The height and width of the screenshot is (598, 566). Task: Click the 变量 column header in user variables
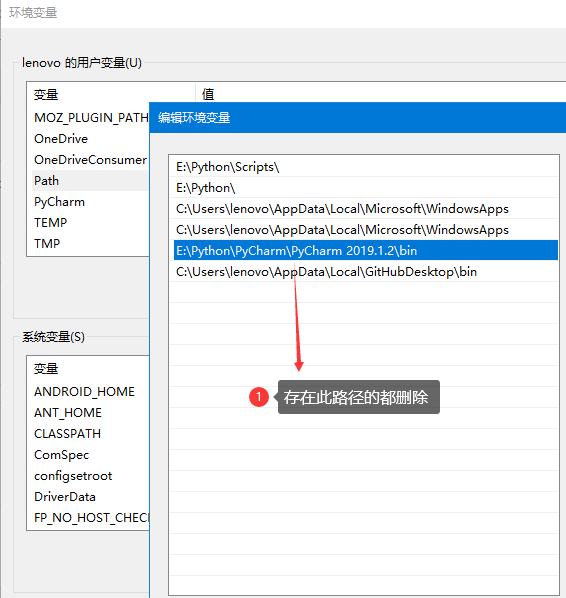pyautogui.click(x=111, y=94)
